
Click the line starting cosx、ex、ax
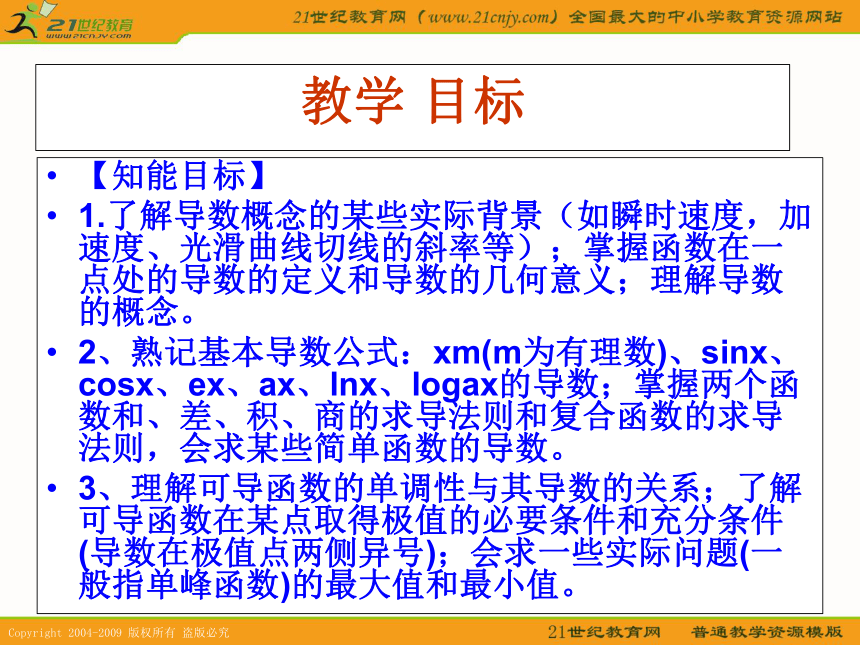click(438, 384)
